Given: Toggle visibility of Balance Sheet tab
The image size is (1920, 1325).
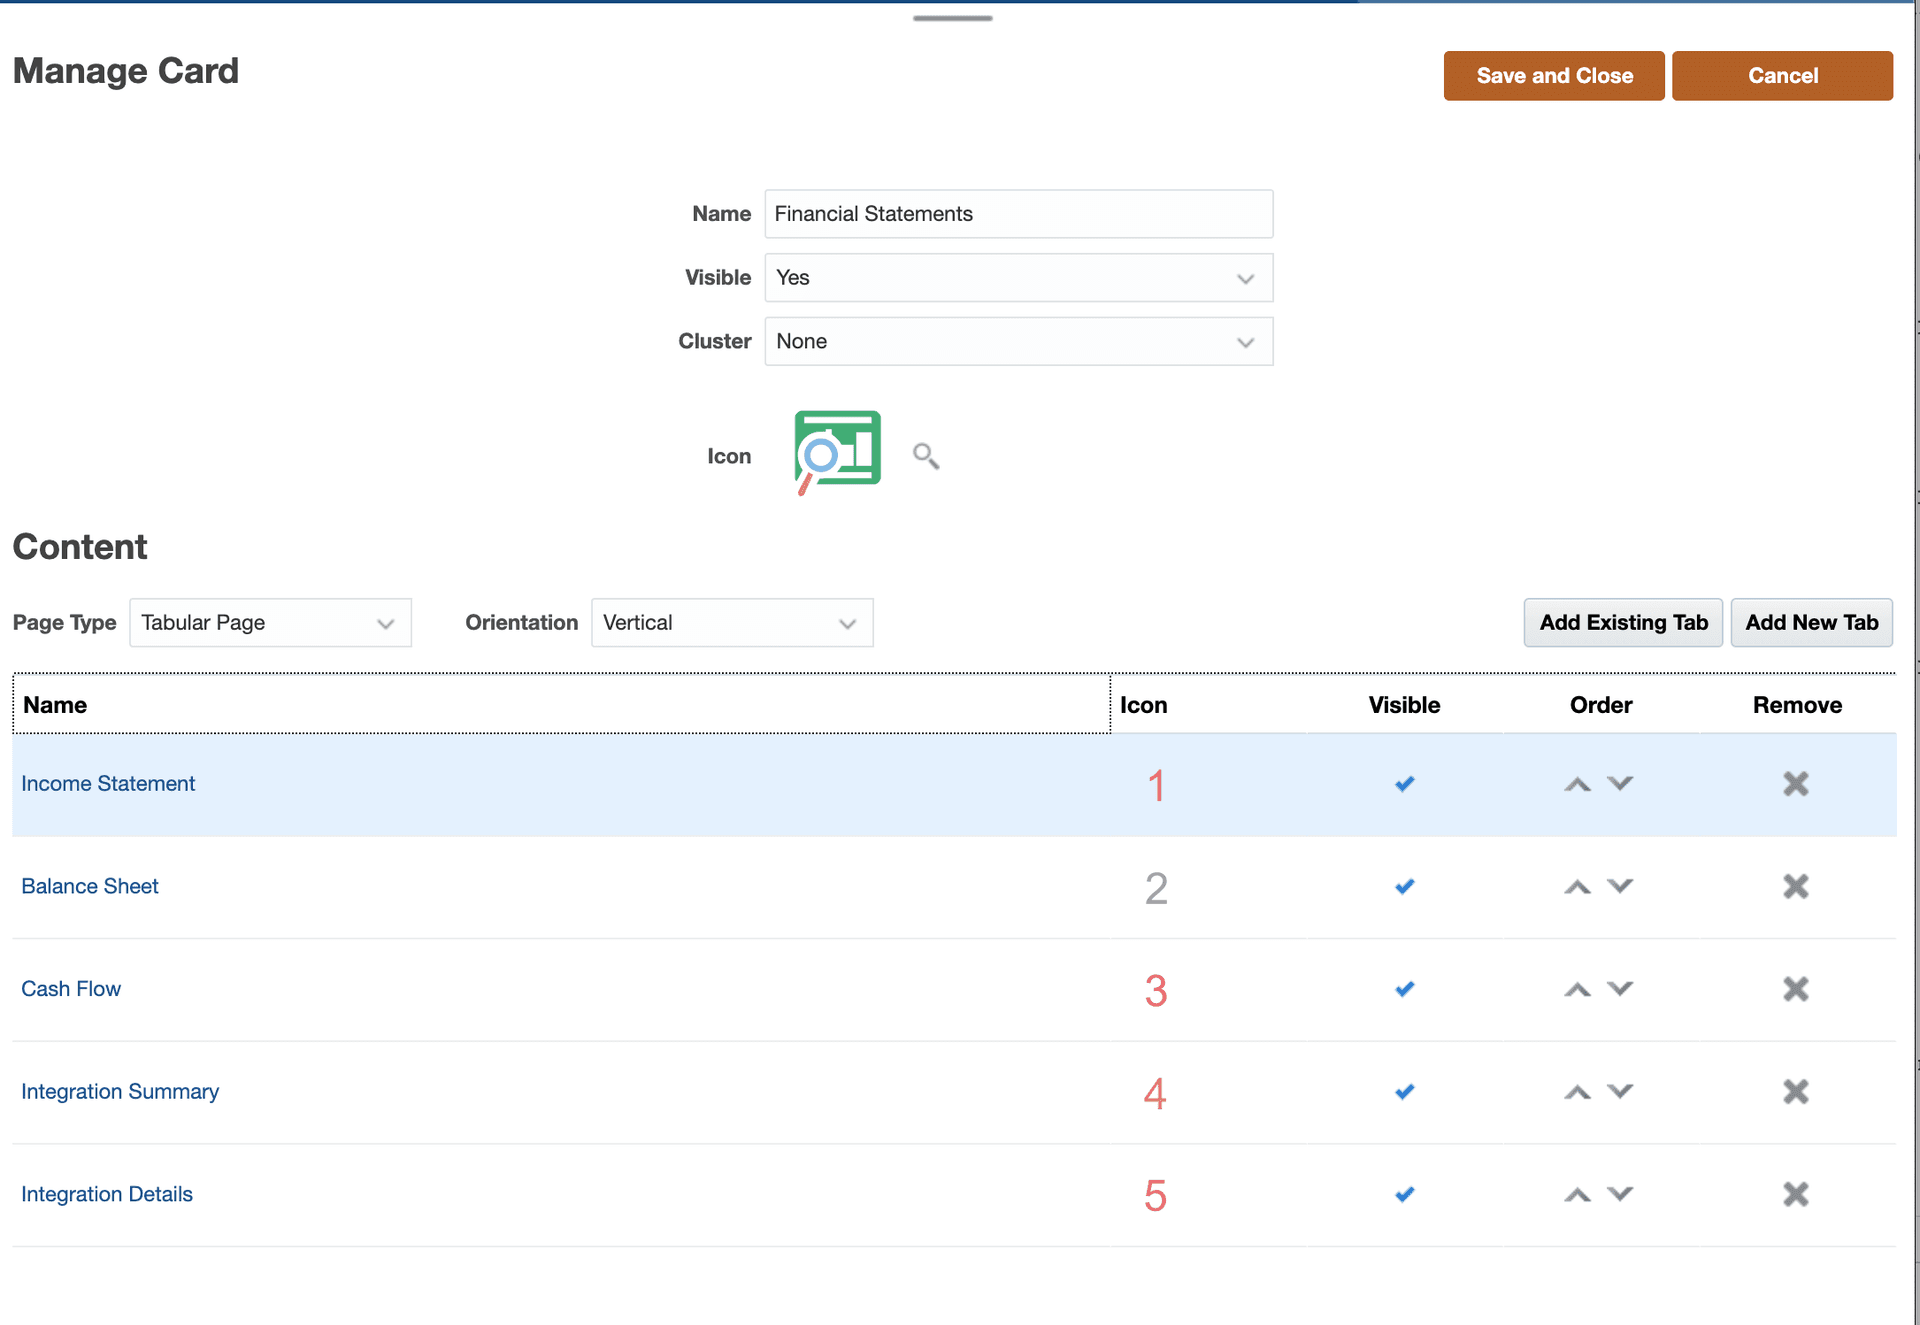Looking at the screenshot, I should [x=1405, y=886].
